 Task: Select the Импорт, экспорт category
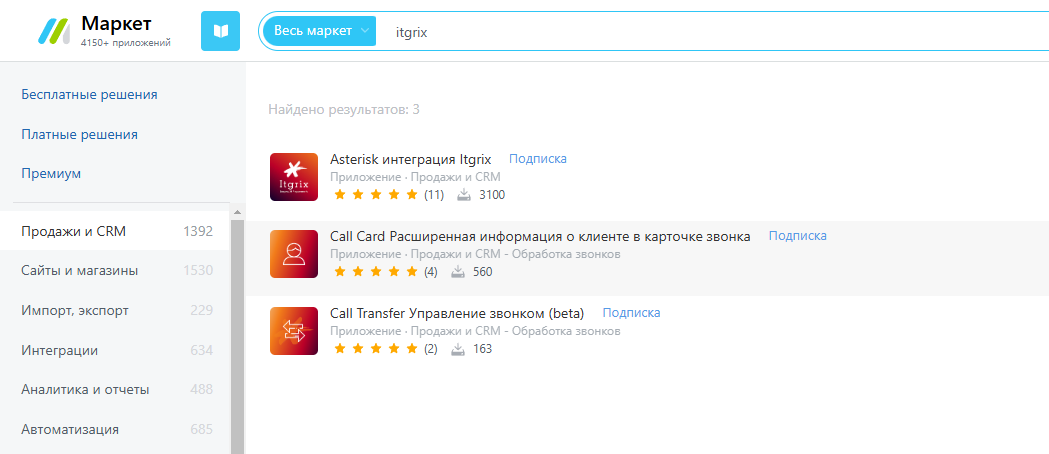tap(114, 310)
